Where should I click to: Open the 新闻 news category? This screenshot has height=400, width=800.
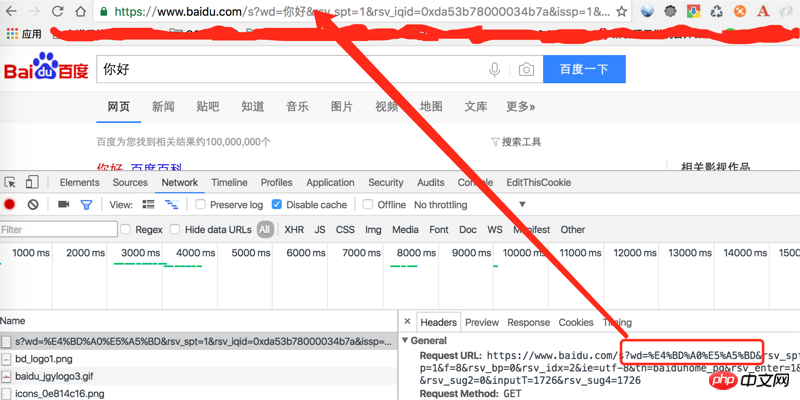(163, 107)
